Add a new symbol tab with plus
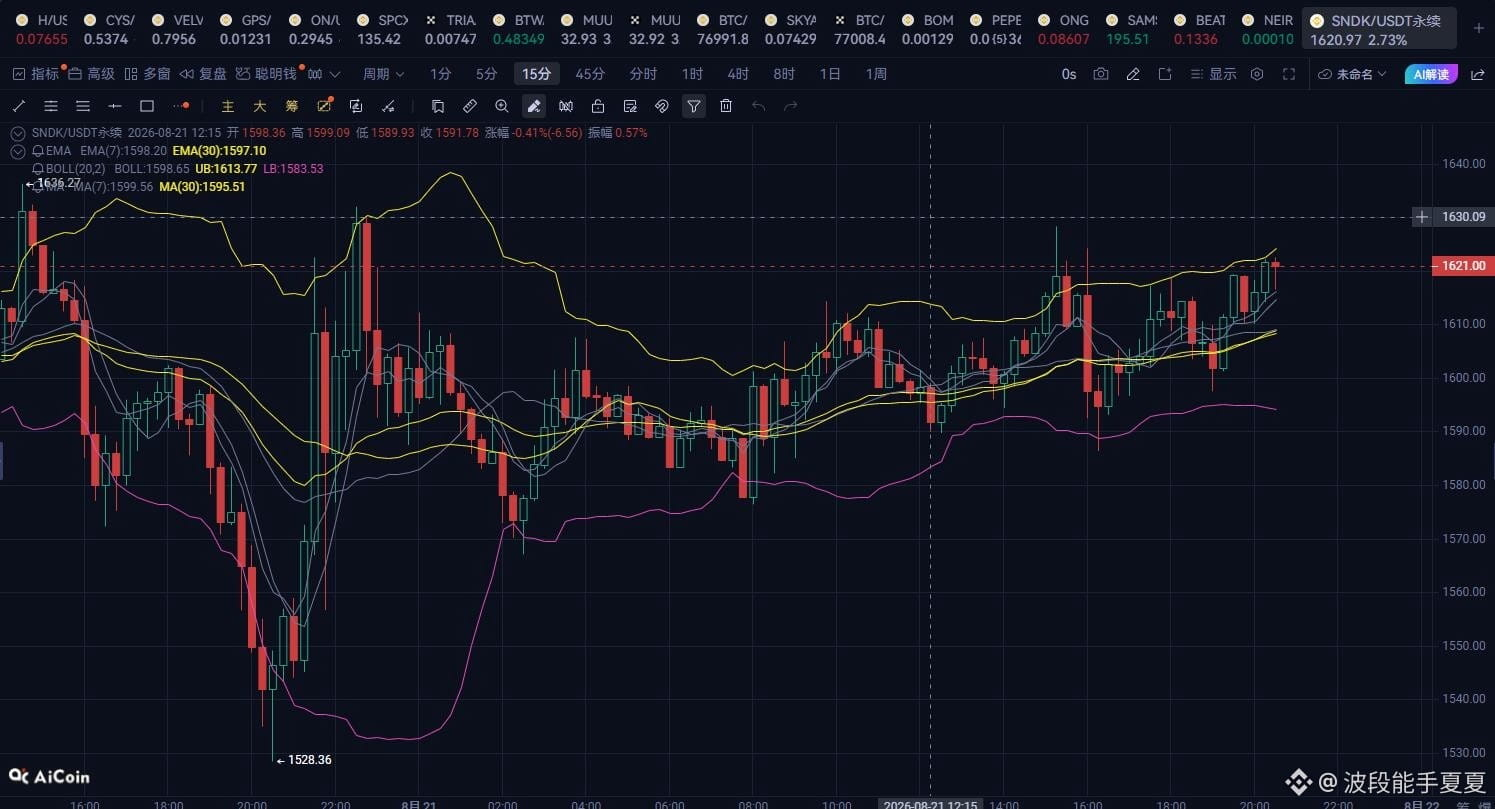This screenshot has width=1495, height=809. click(1479, 28)
